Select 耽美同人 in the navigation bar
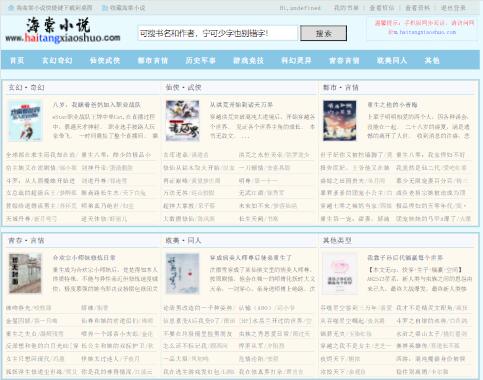The width and height of the screenshot is (483, 380). tap(392, 60)
